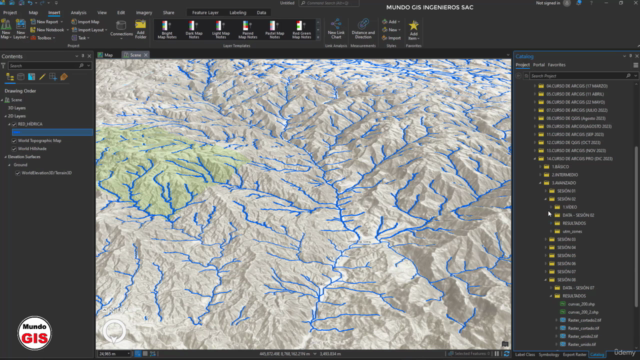
Task: Click the scene navigator compass control
Action: pyautogui.click(x=114, y=331)
